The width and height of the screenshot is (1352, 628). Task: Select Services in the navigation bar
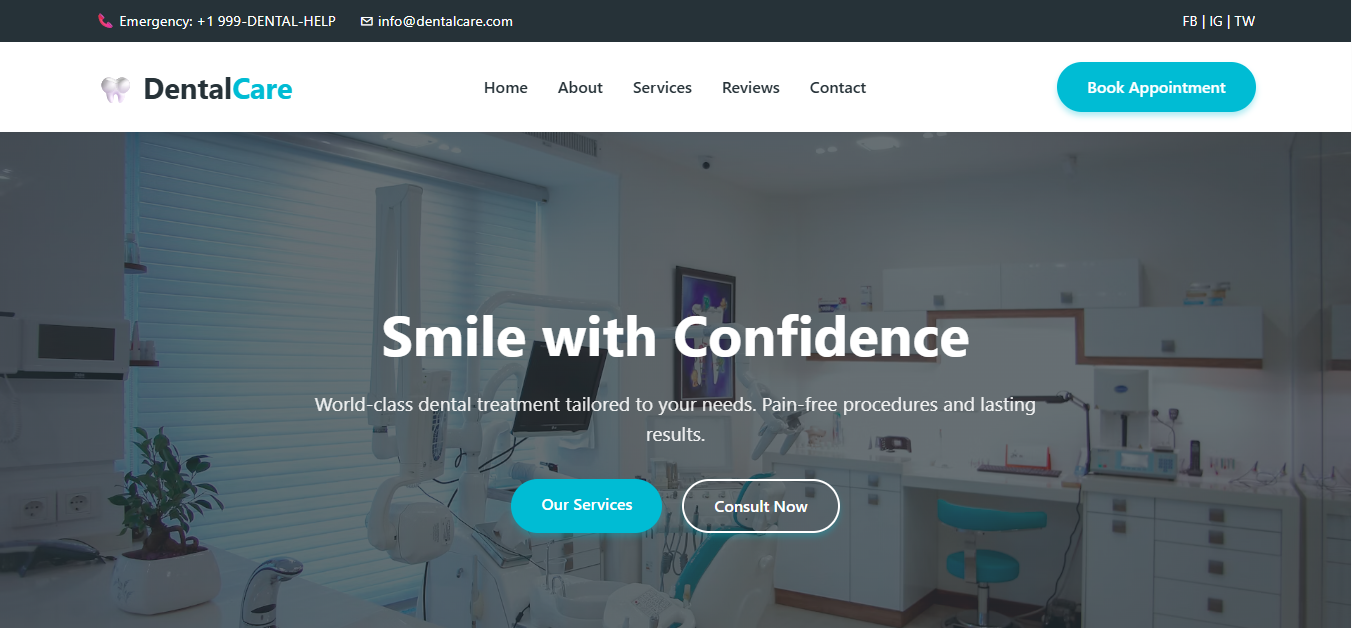[662, 88]
